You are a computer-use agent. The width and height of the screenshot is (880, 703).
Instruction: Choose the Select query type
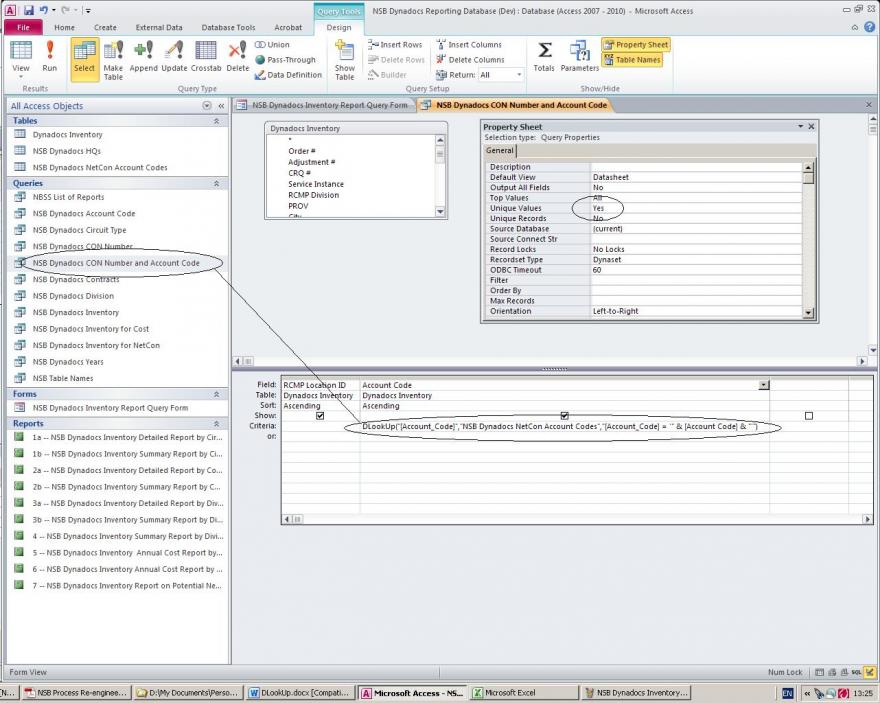(84, 58)
